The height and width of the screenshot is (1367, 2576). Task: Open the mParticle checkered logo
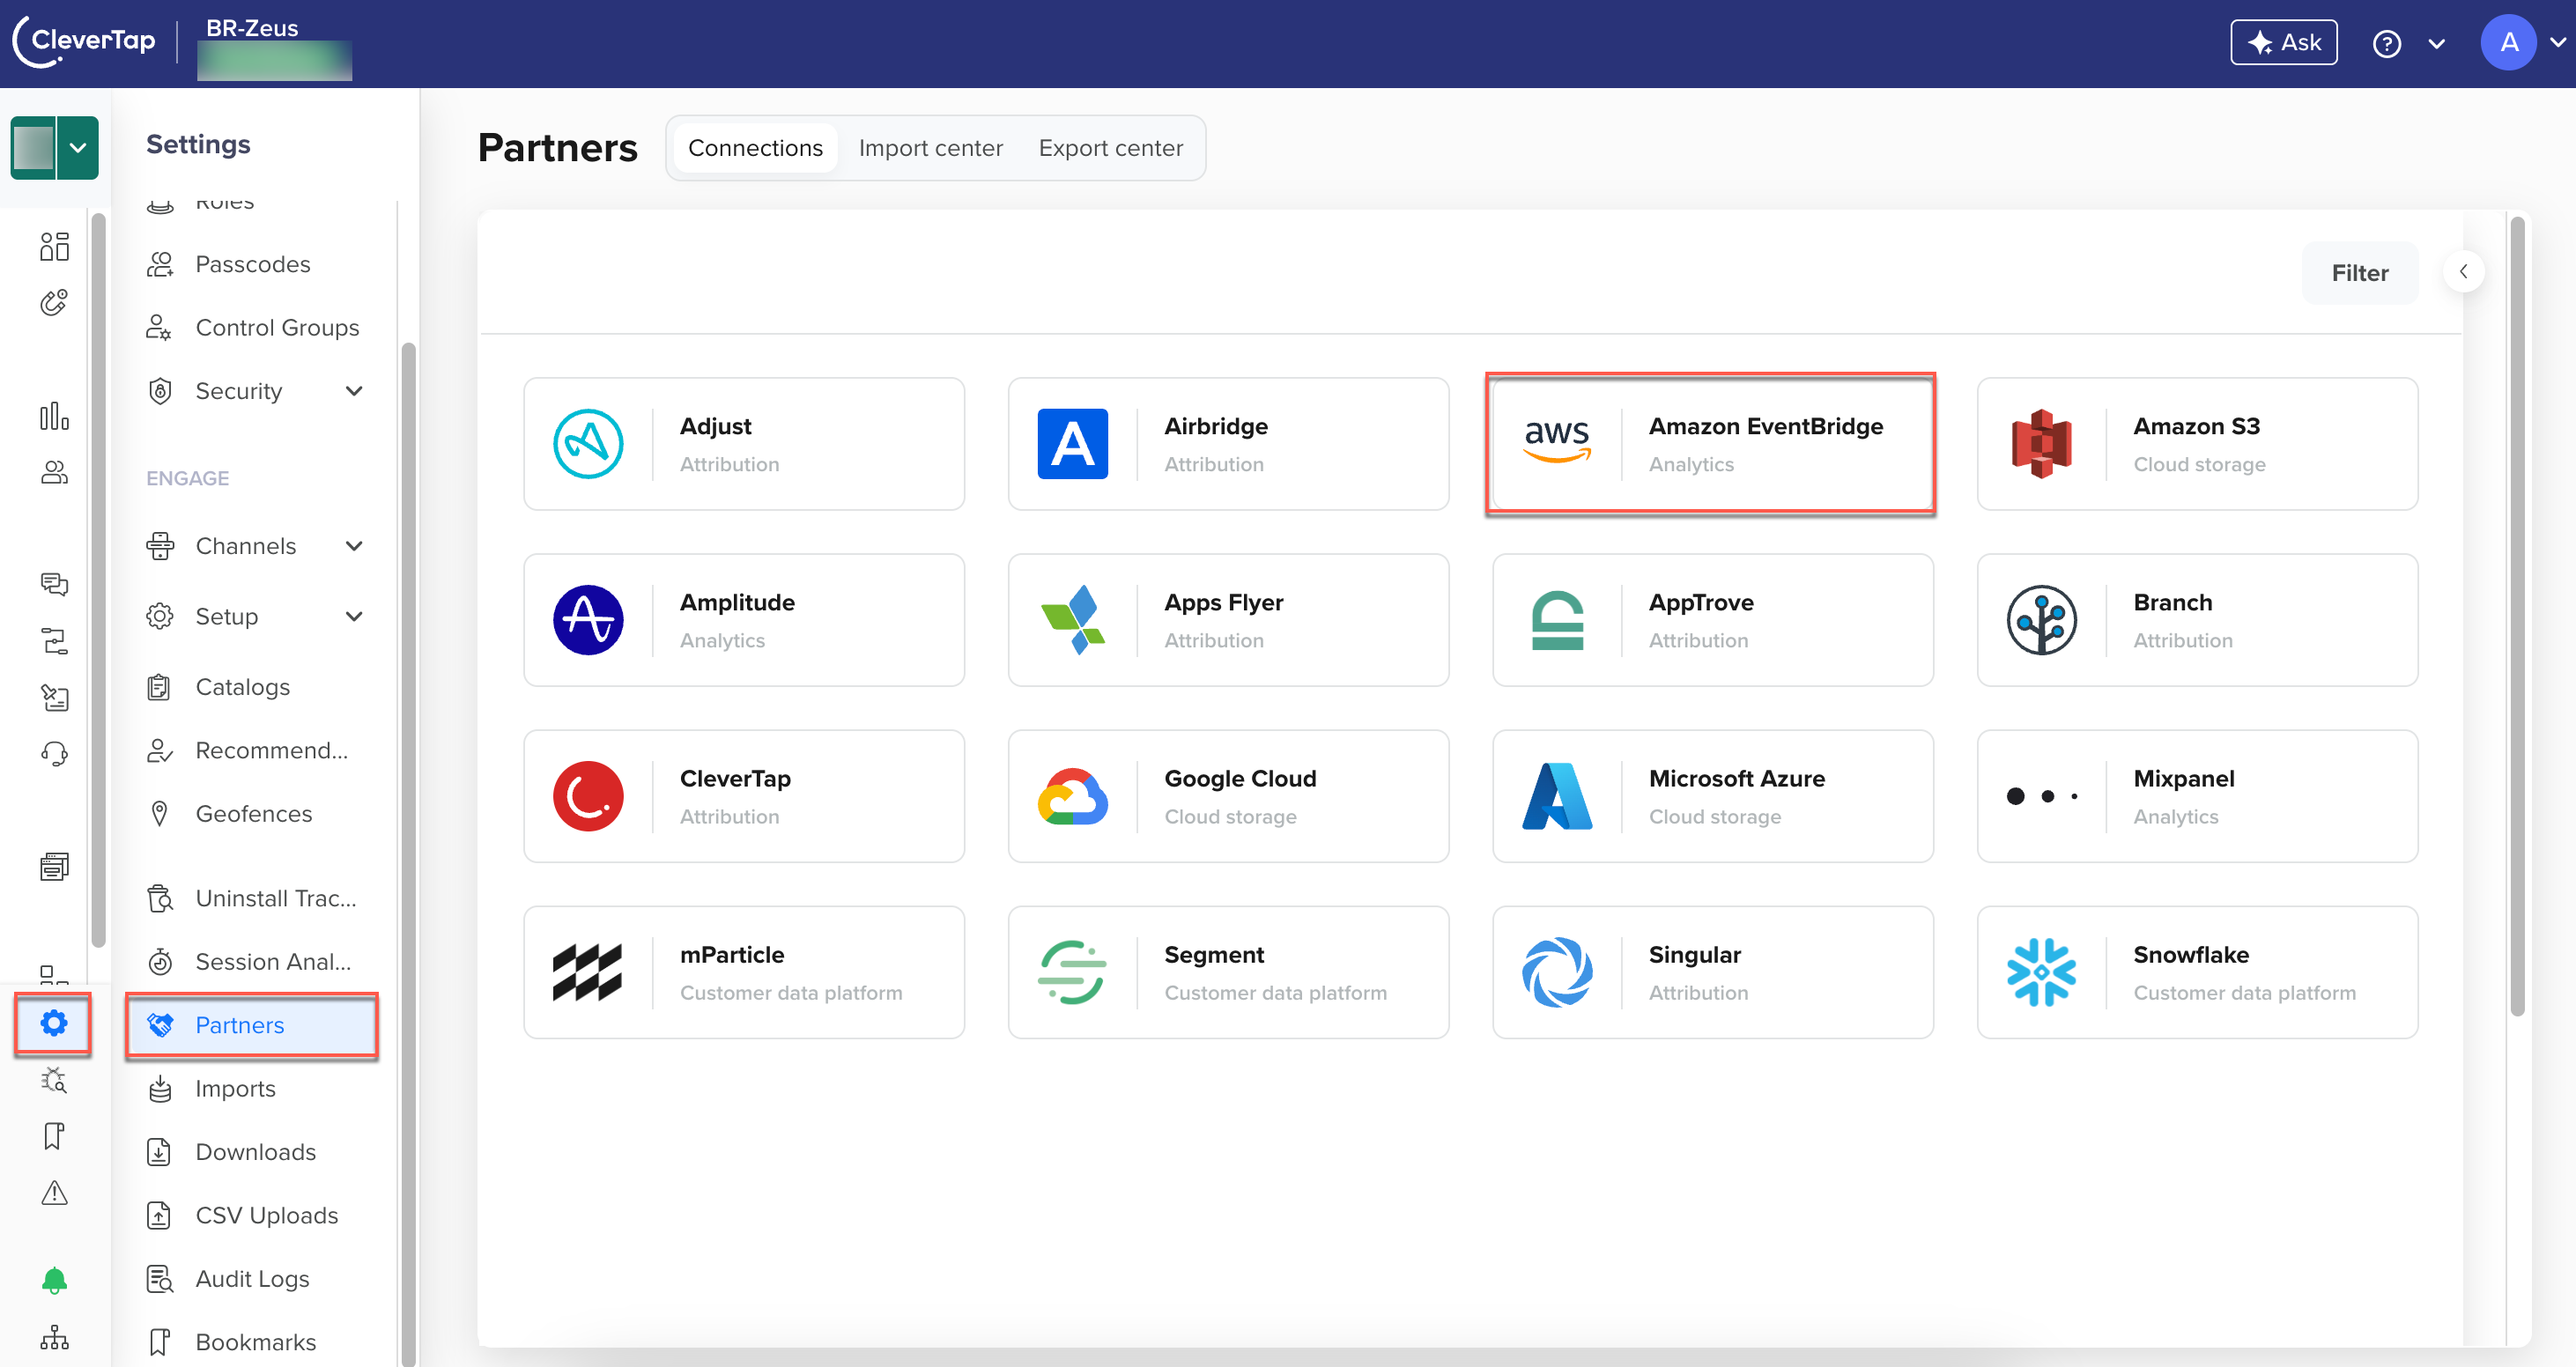pyautogui.click(x=588, y=972)
